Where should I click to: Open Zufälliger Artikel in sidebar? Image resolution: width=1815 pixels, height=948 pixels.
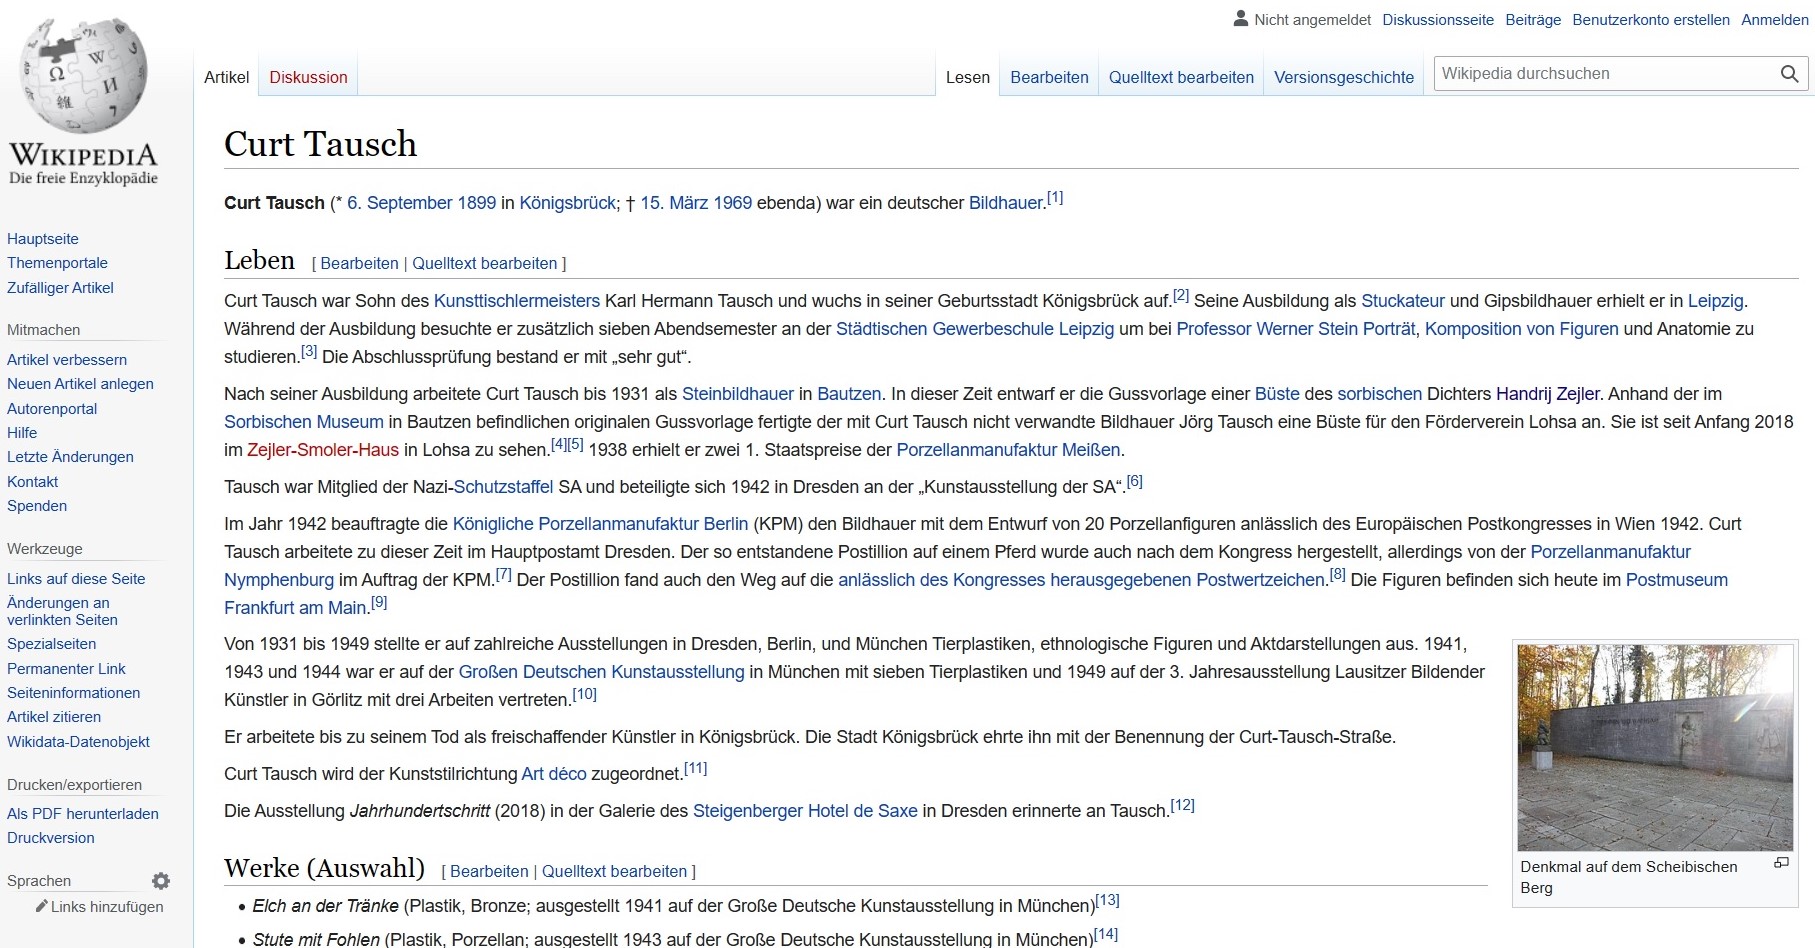click(x=60, y=287)
